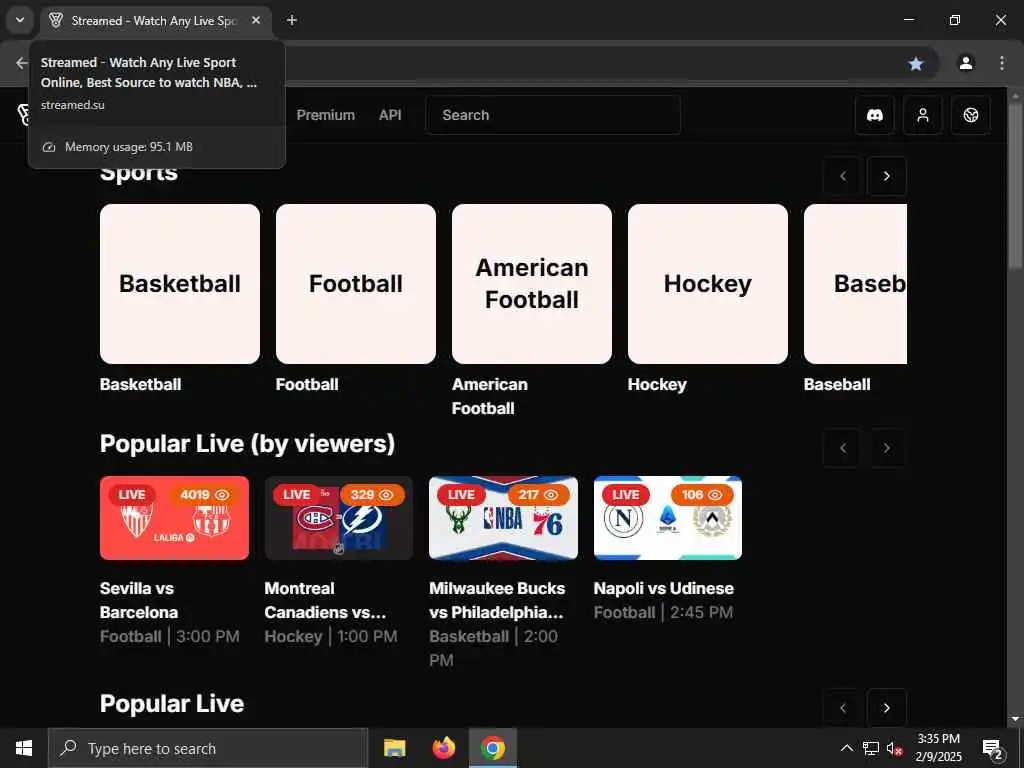Image resolution: width=1024 pixels, height=768 pixels.
Task: Open the Discord icon in the header
Action: pyautogui.click(x=874, y=115)
